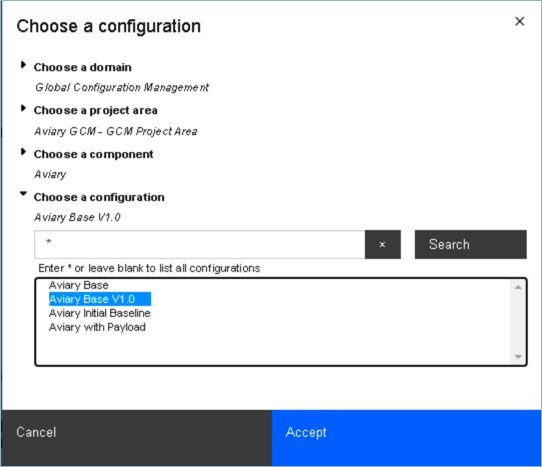
Task: Select Aviary Base in the list
Action: point(79,285)
